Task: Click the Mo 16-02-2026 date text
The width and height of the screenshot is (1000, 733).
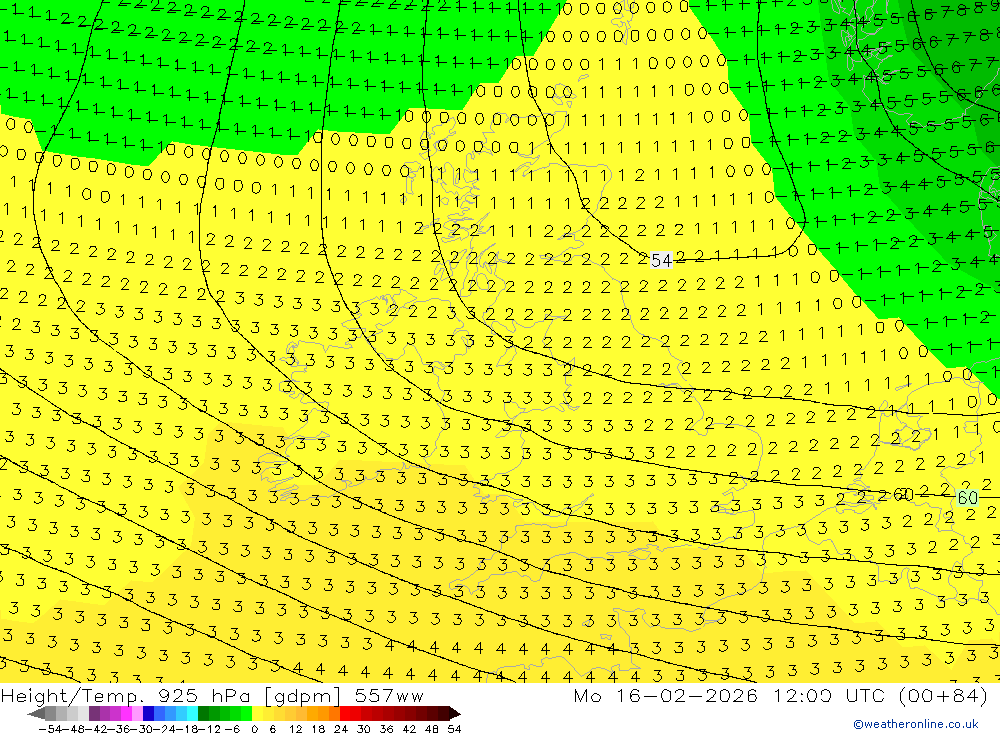Action: (x=666, y=695)
